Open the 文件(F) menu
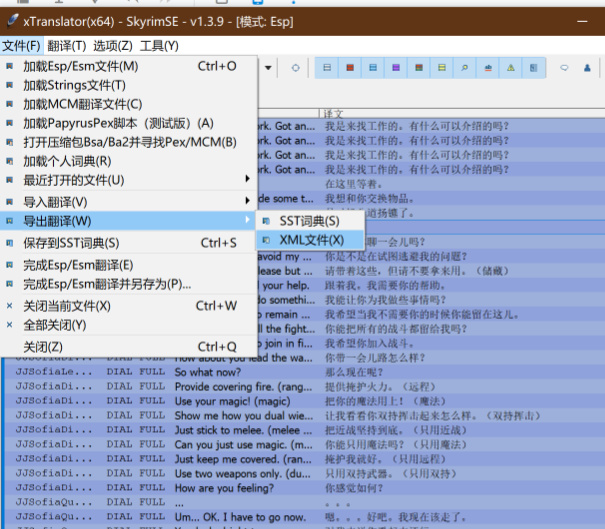 [21, 46]
